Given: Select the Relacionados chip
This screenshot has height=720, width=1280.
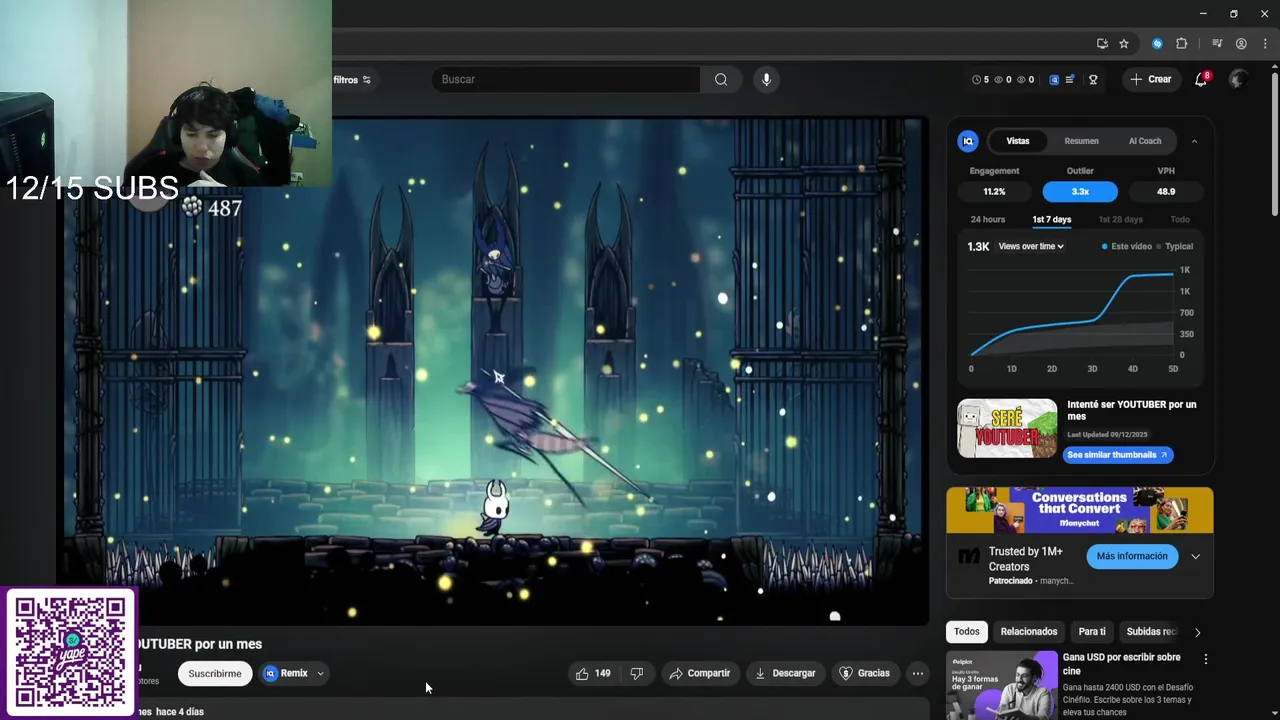Looking at the screenshot, I should 1029,631.
